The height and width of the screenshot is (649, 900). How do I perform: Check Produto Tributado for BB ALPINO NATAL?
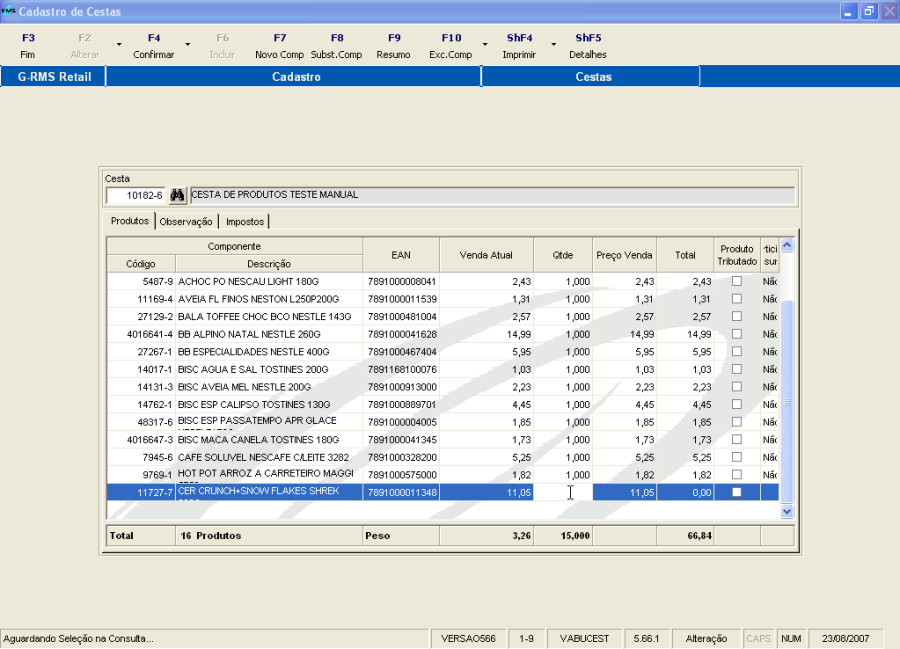[x=737, y=334]
